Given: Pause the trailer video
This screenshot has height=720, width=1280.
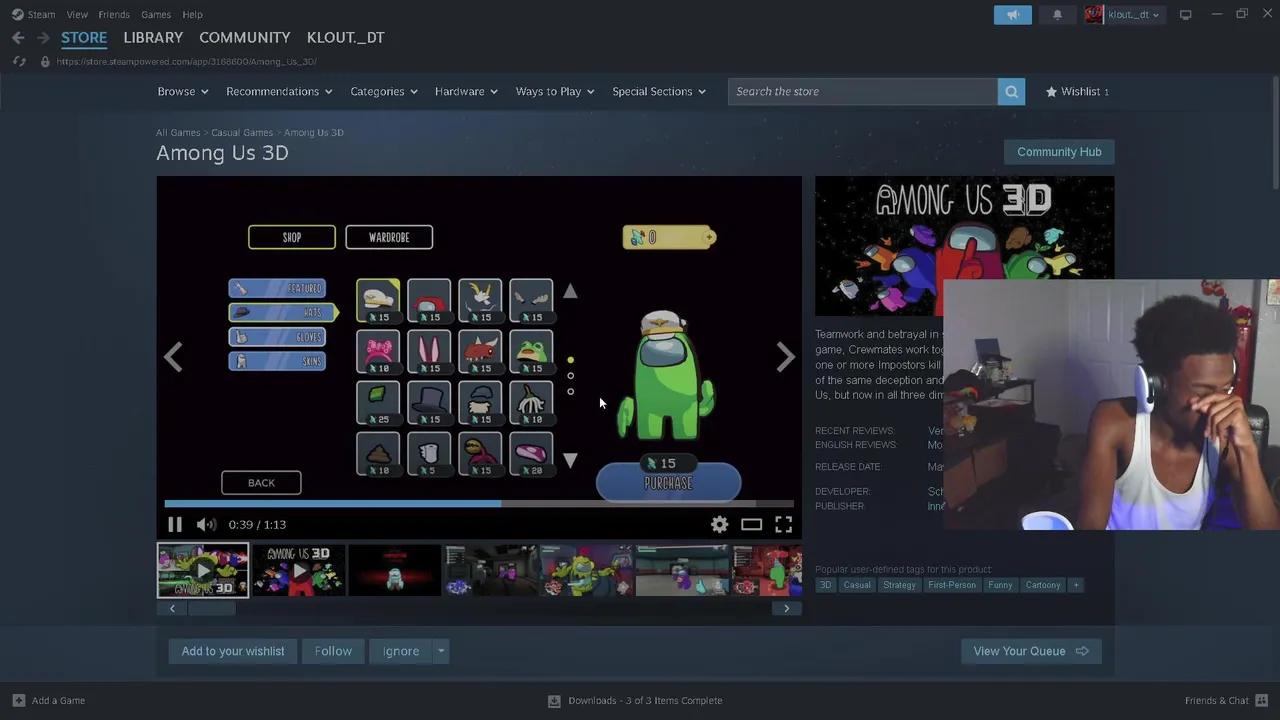Looking at the screenshot, I should click(x=174, y=524).
